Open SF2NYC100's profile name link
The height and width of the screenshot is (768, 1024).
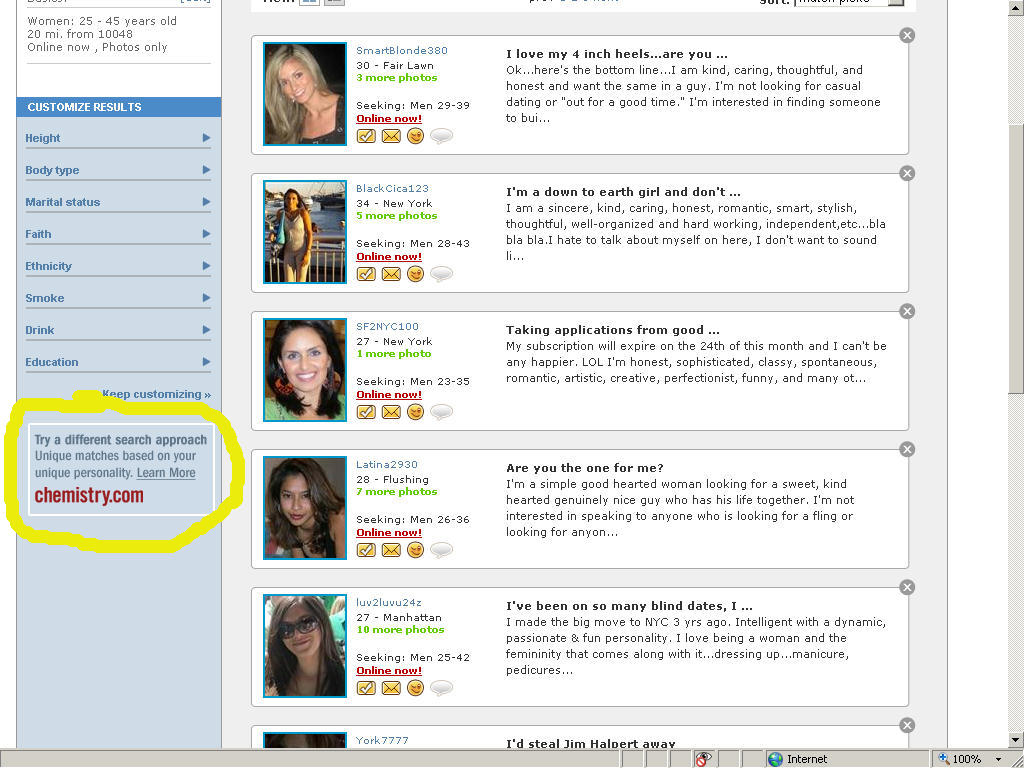387,327
